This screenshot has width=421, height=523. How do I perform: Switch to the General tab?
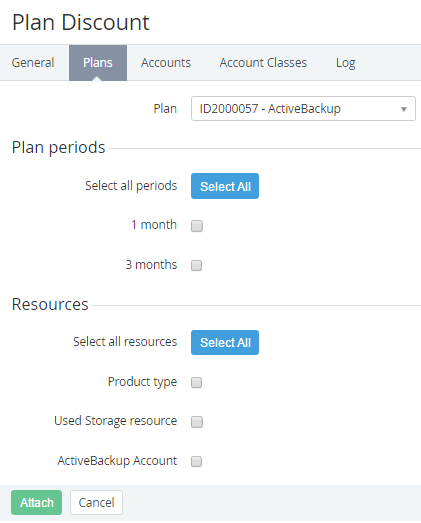pos(33,63)
